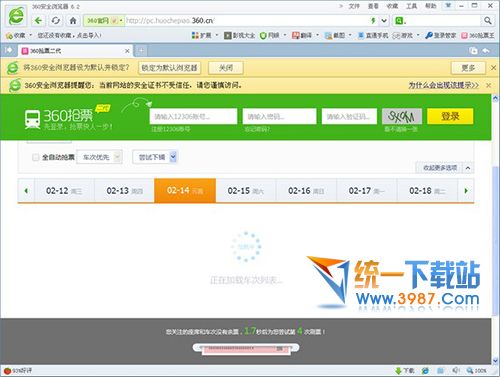Viewport: 500px width, 377px height.
Task: Open 影视大全 from the toolbar
Action: (239, 35)
